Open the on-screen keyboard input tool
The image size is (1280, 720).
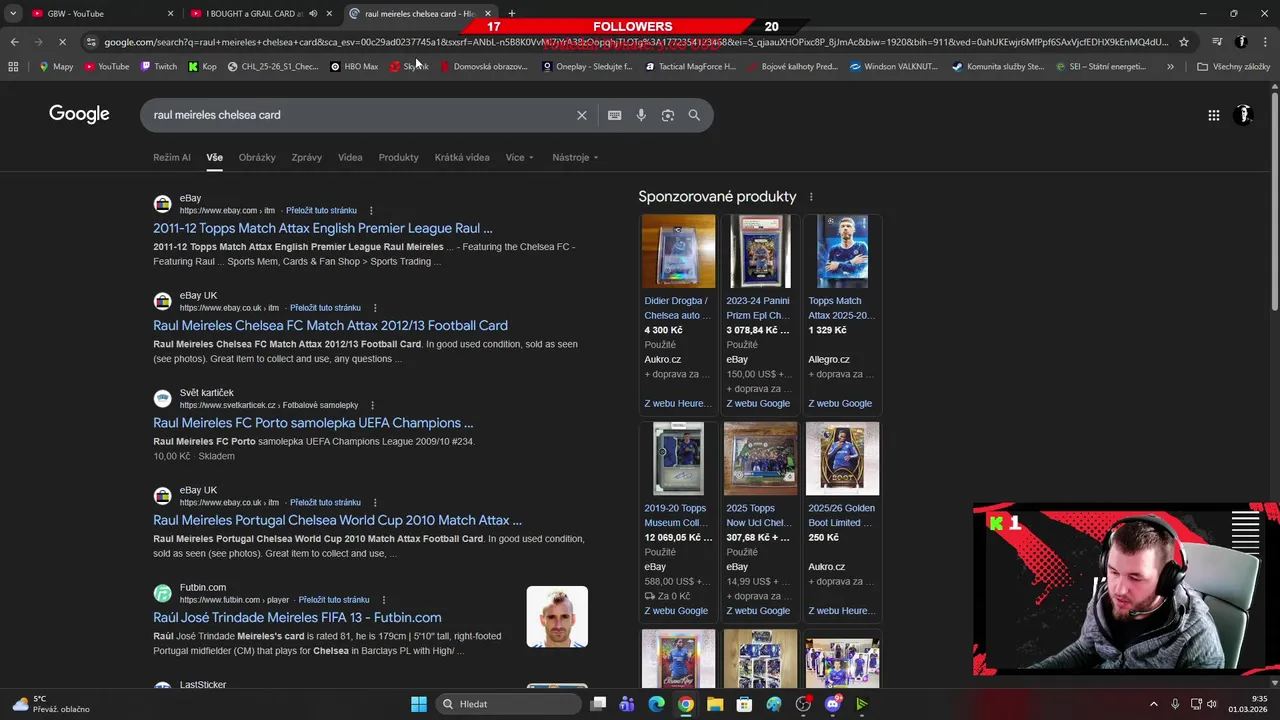pos(614,115)
